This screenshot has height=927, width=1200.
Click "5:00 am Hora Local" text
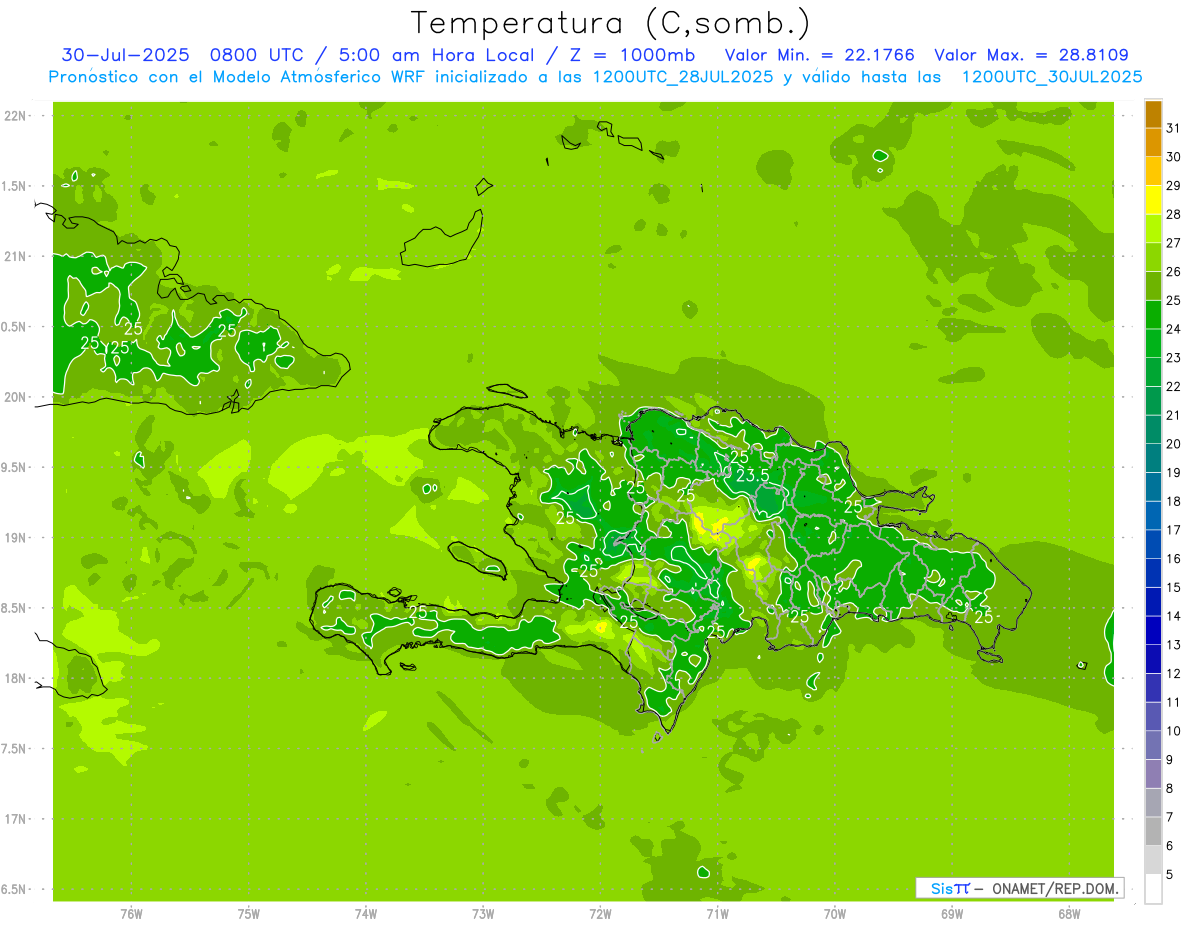tap(436, 55)
